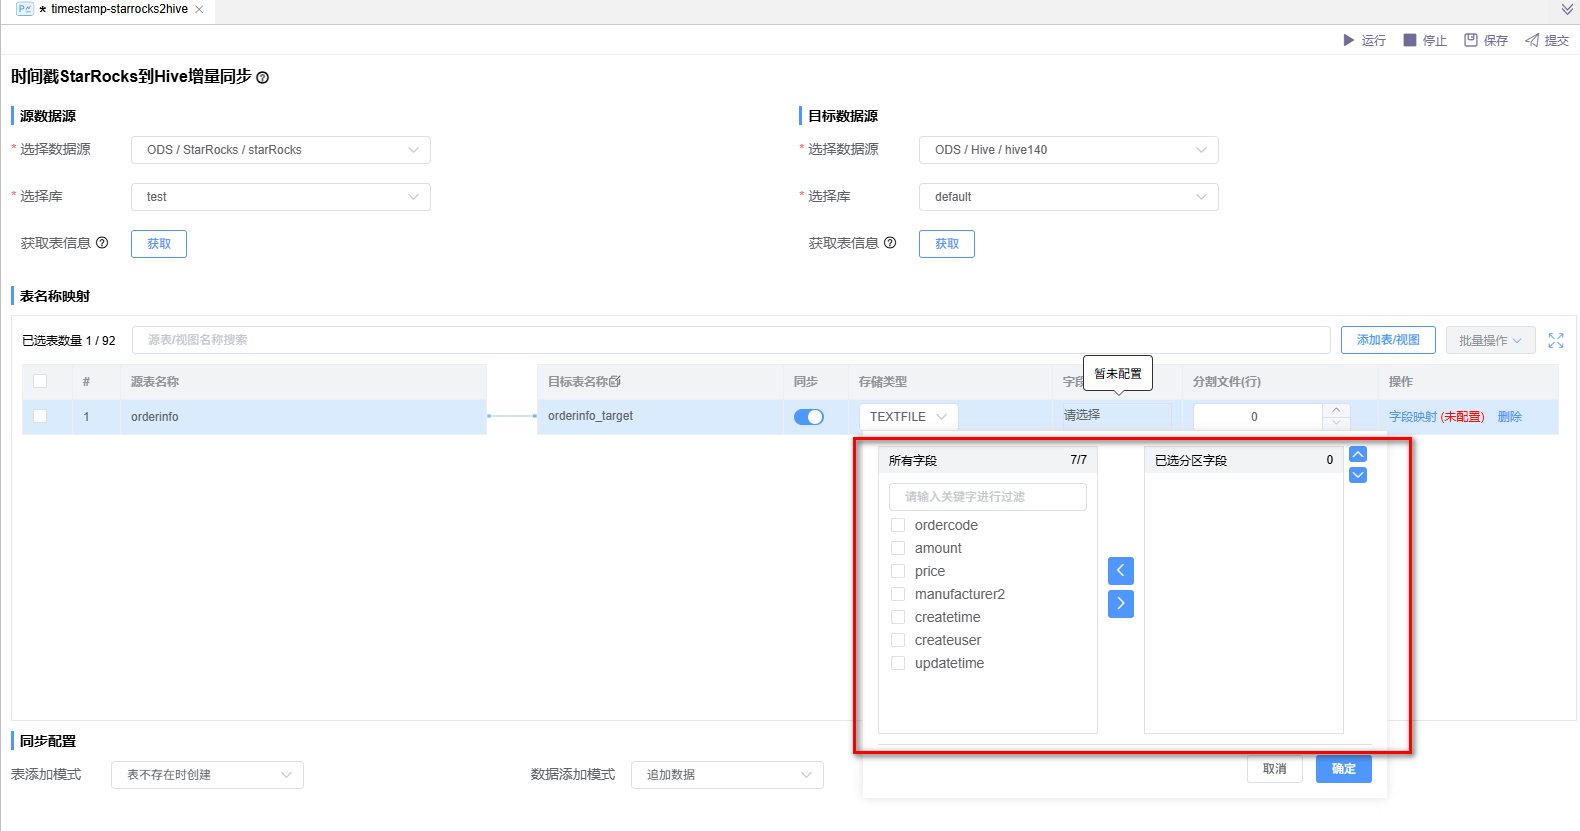Open source datasource ODS / StarRocks dropdown
1580x831 pixels.
click(x=281, y=150)
